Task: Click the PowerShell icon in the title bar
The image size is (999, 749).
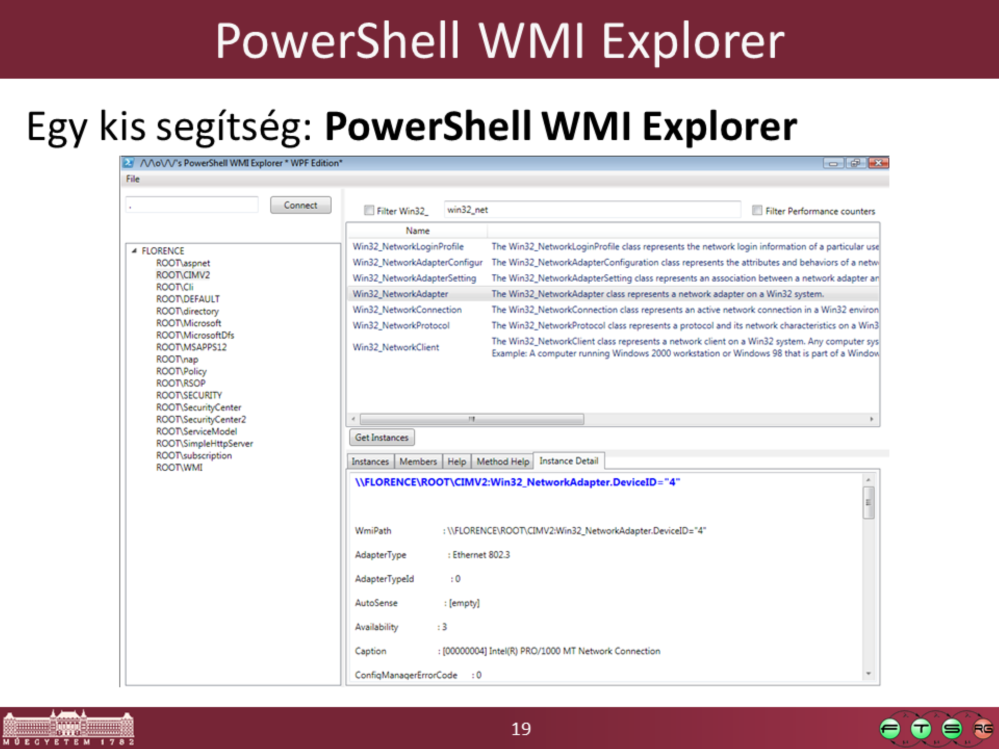Action: 128,163
